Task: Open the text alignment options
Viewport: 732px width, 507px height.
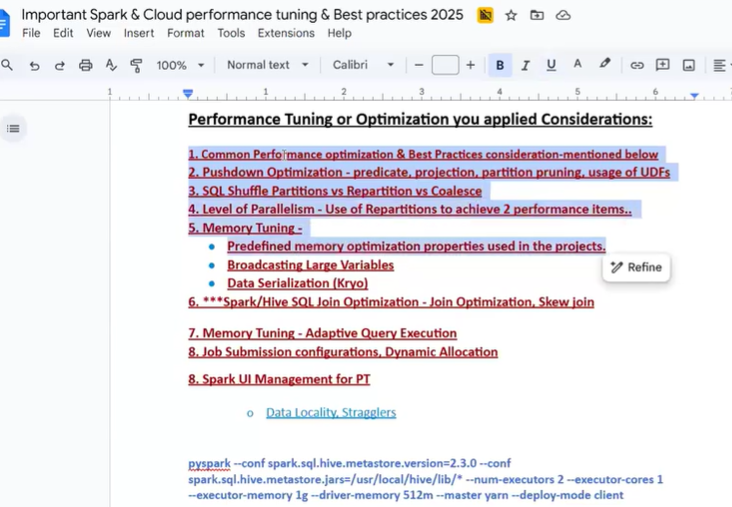Action: tap(719, 65)
